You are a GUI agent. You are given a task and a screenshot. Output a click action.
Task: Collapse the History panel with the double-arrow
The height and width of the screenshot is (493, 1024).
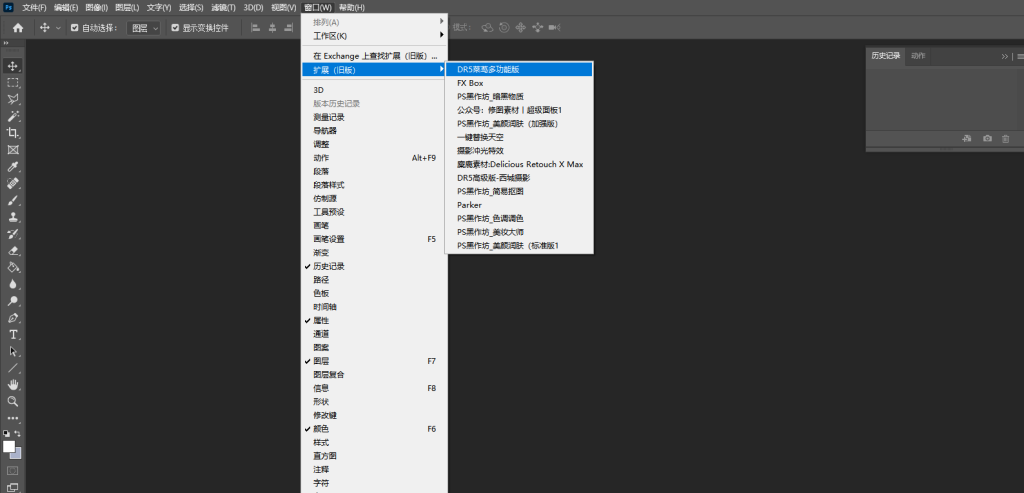click(x=1005, y=57)
